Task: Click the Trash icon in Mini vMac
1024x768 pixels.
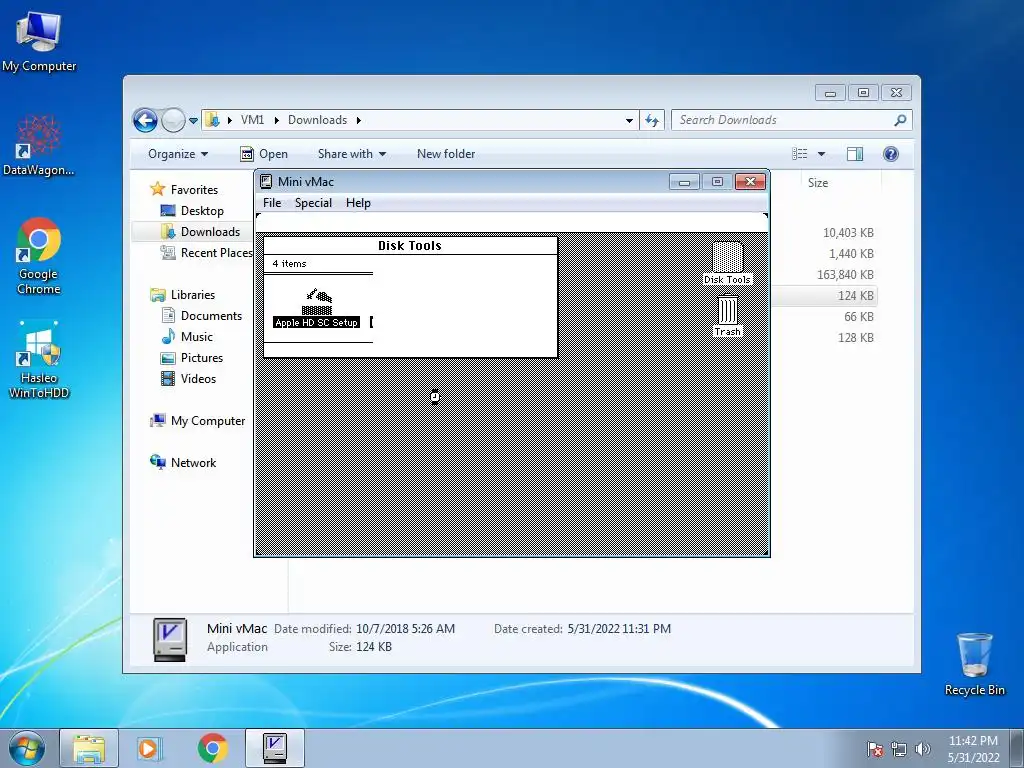Action: [728, 315]
